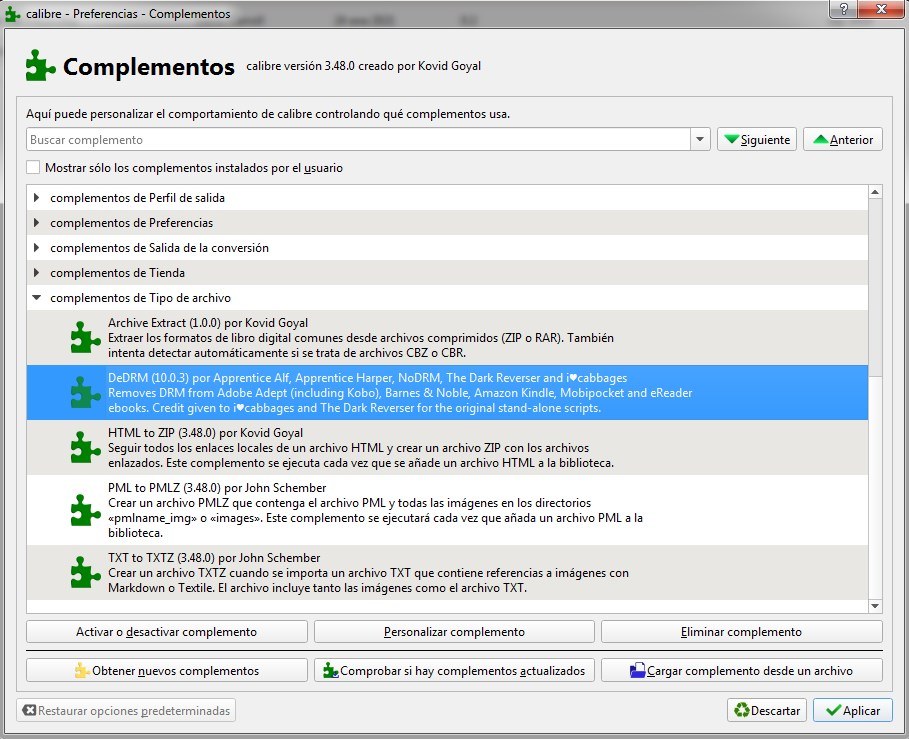This screenshot has height=739, width=909.
Task: Click the TXT to TXTZ plugin icon
Action: tap(86, 572)
